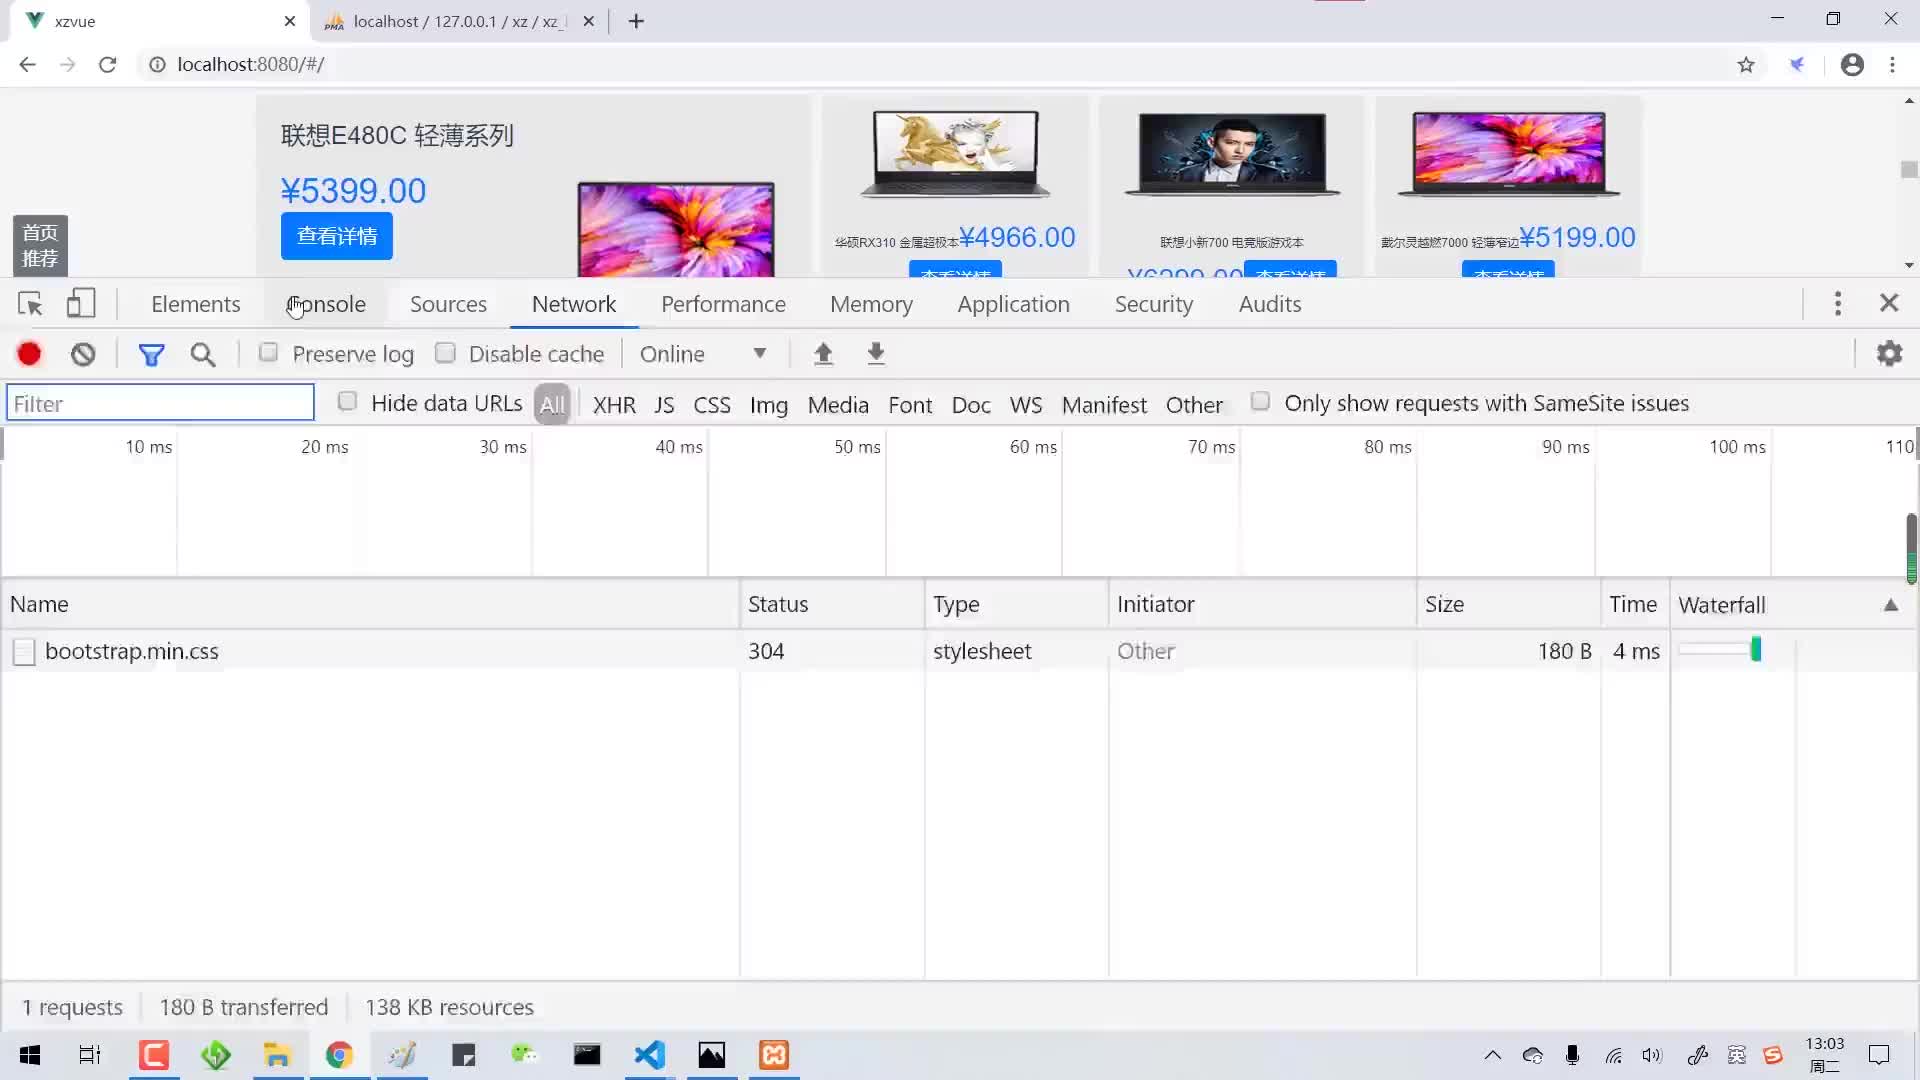Switch to the Security tab
Viewport: 1920px width, 1080px height.
tap(1154, 304)
